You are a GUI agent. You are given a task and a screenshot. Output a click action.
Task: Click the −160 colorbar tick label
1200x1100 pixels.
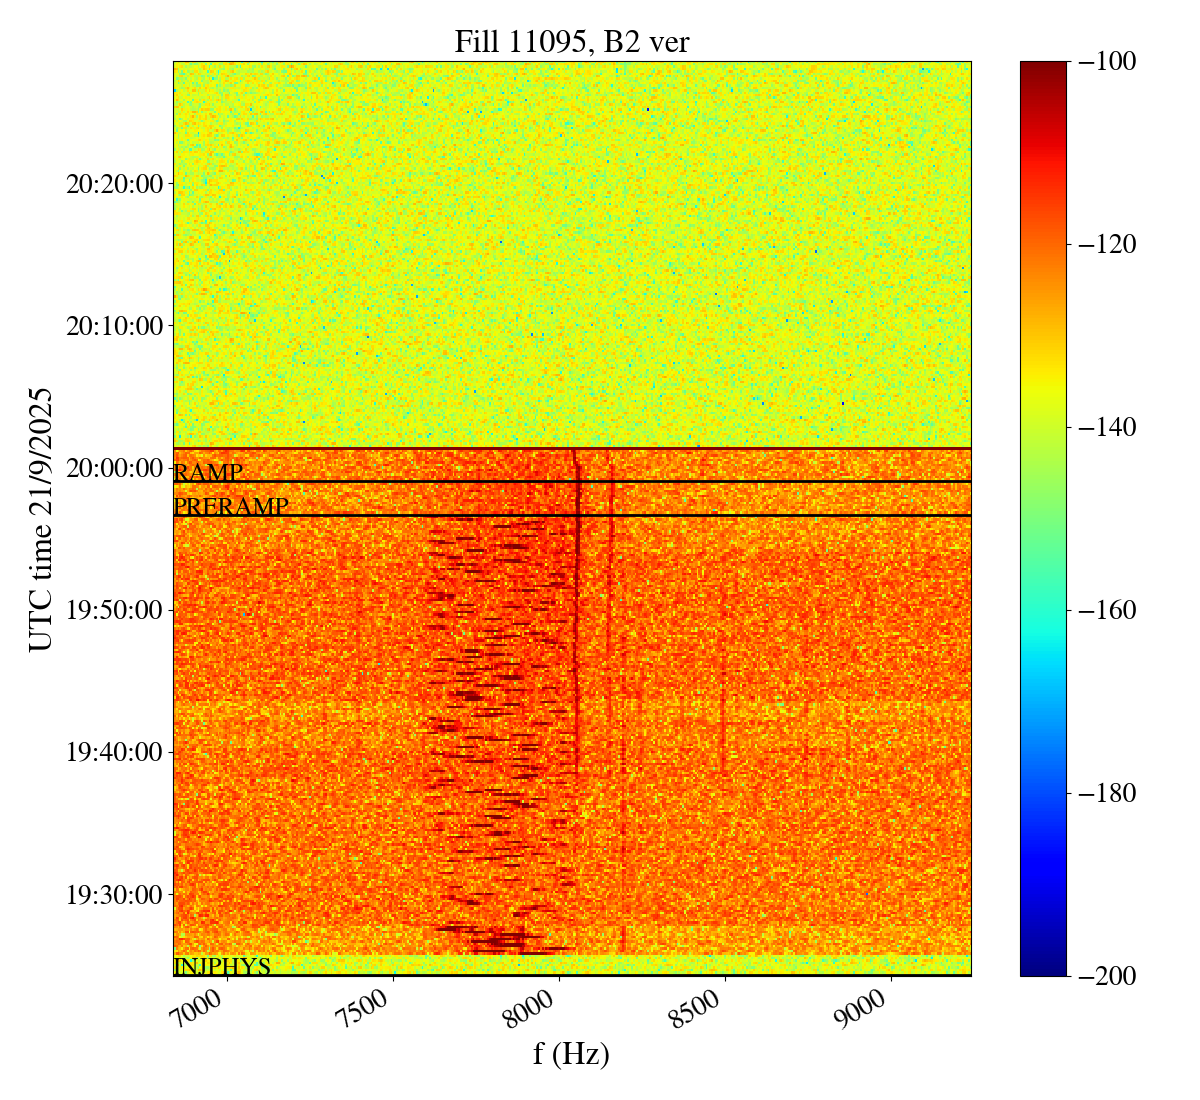pyautogui.click(x=1109, y=610)
